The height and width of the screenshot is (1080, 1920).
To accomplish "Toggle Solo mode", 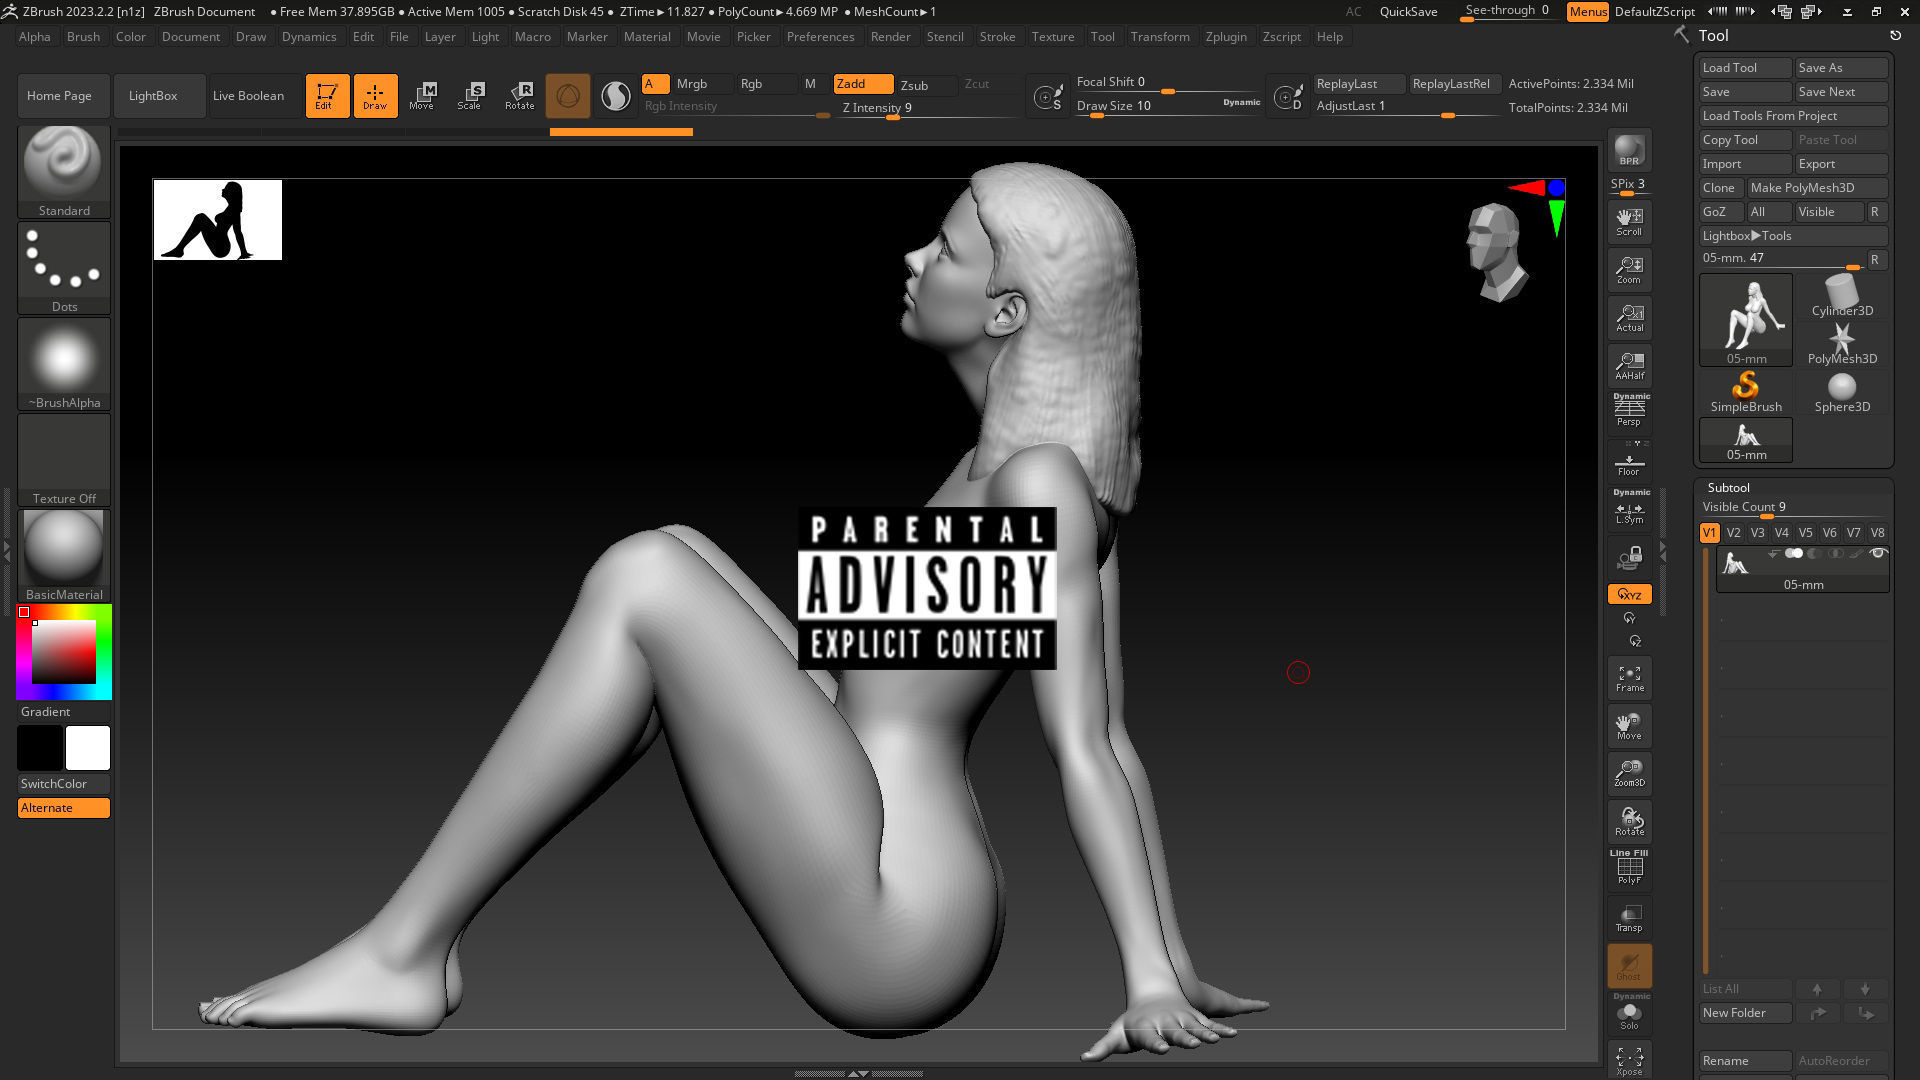I will tap(1629, 1013).
